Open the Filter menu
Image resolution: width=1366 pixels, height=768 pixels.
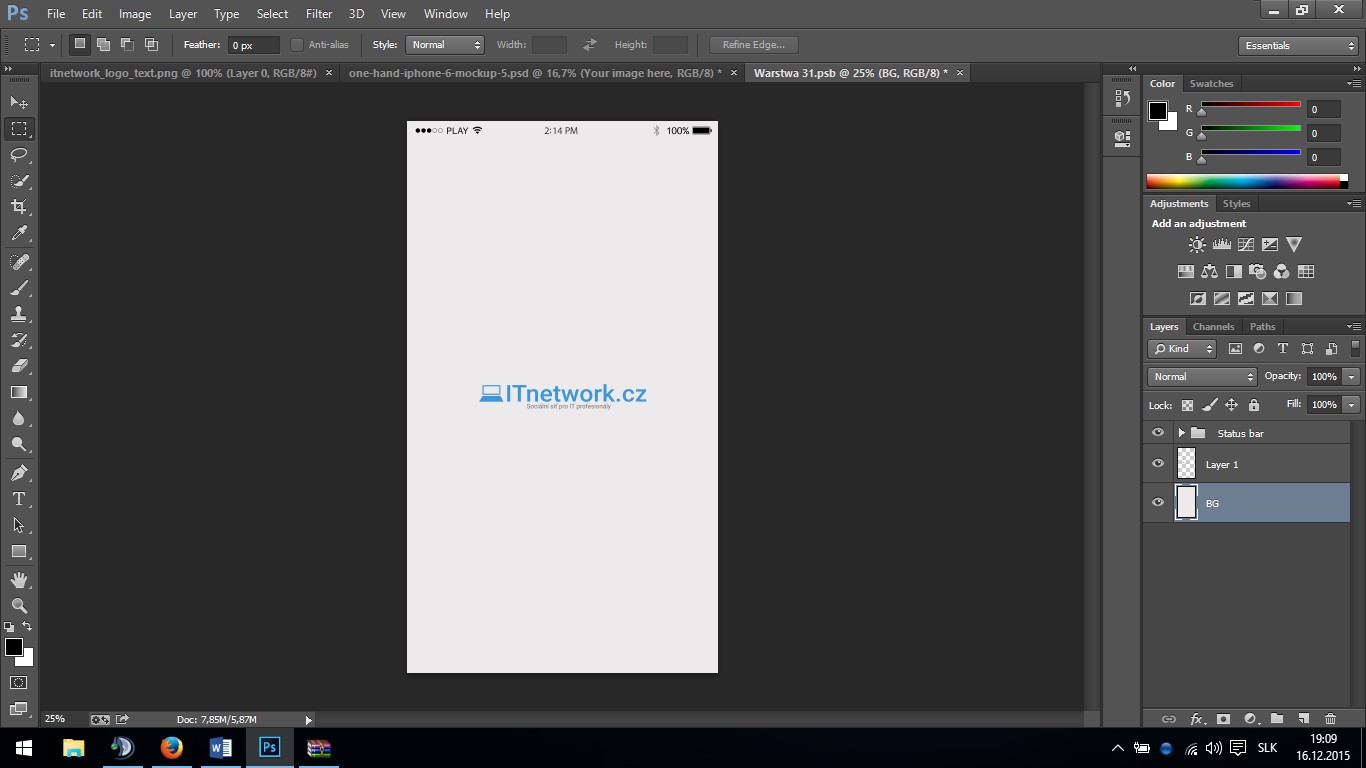point(319,14)
